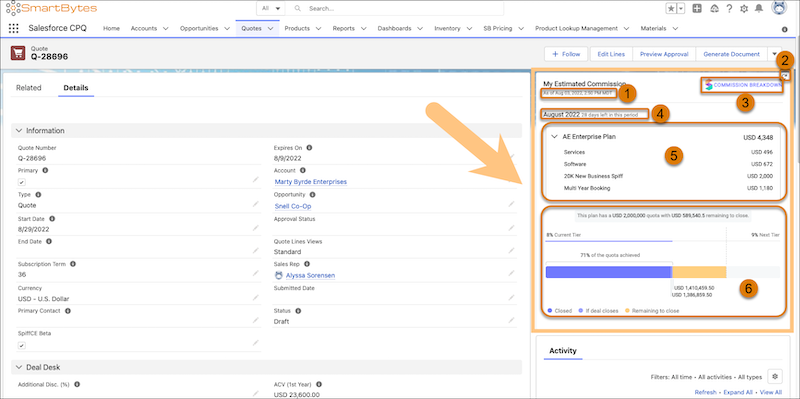
Task: Open the setup gear icon
Action: tap(744, 8)
